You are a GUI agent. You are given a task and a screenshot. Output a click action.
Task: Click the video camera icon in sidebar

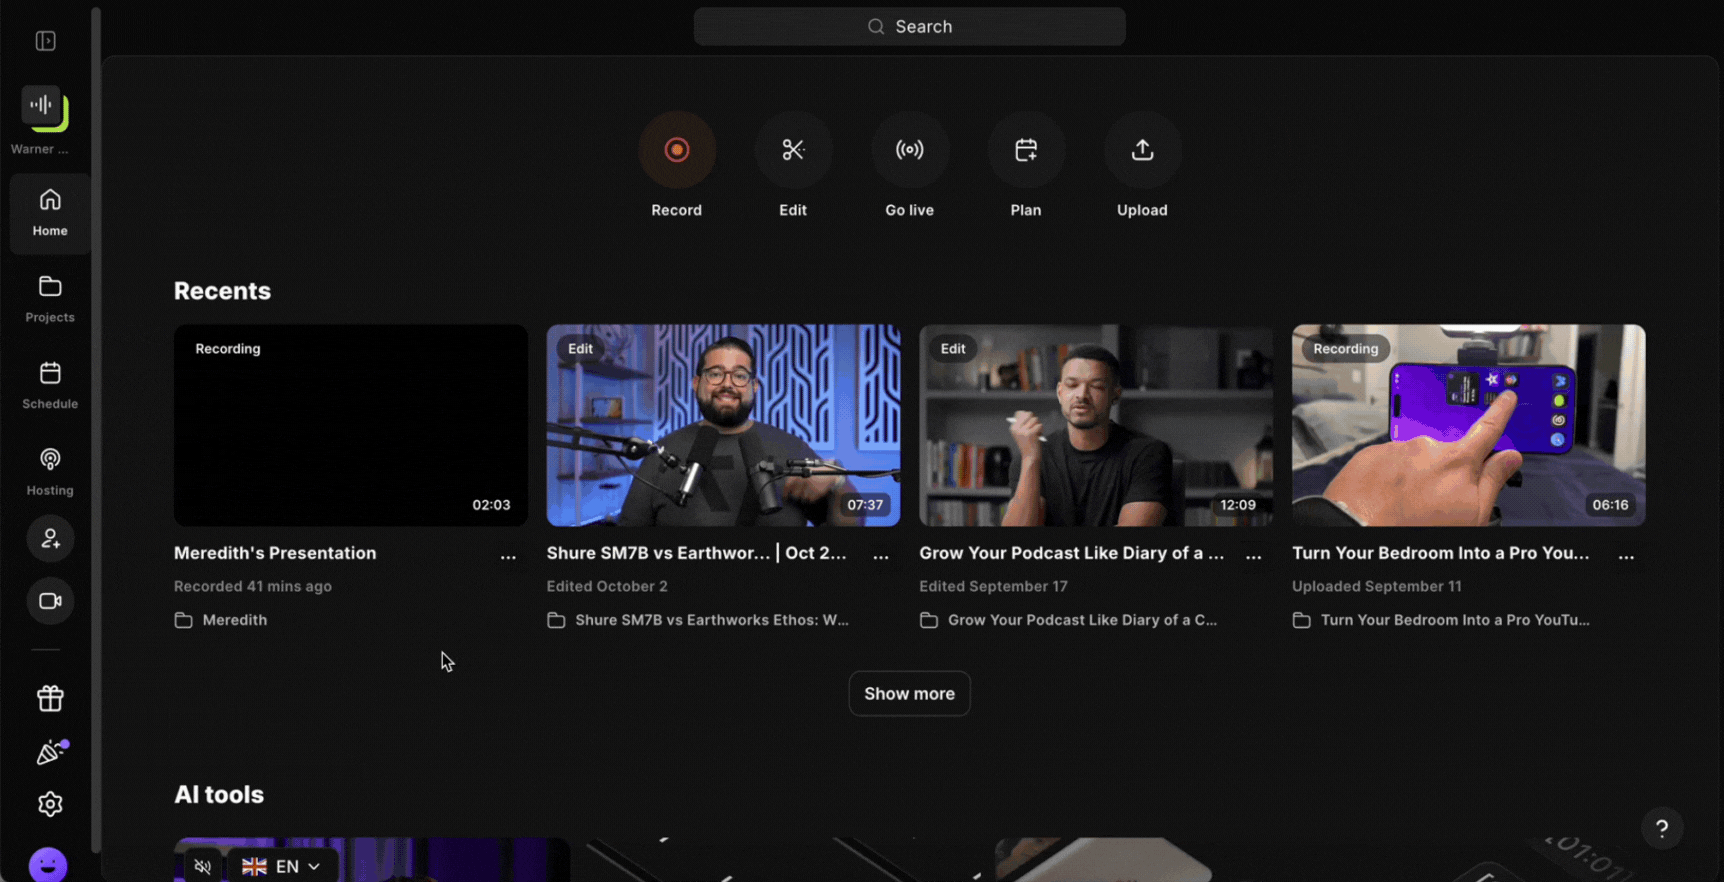pos(50,601)
